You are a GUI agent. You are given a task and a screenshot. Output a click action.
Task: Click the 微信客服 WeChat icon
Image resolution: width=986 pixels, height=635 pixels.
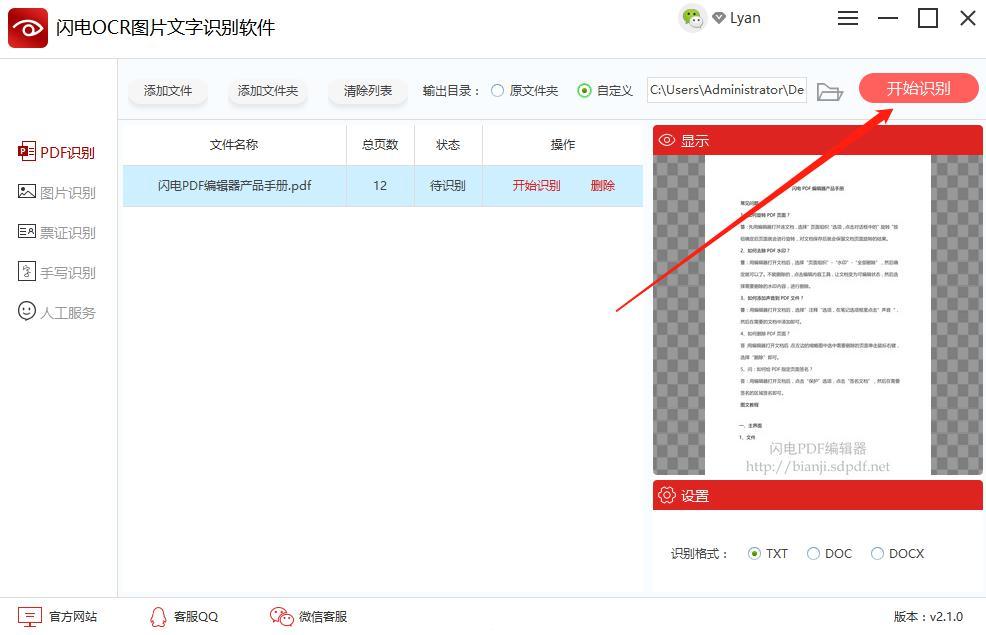[281, 617]
